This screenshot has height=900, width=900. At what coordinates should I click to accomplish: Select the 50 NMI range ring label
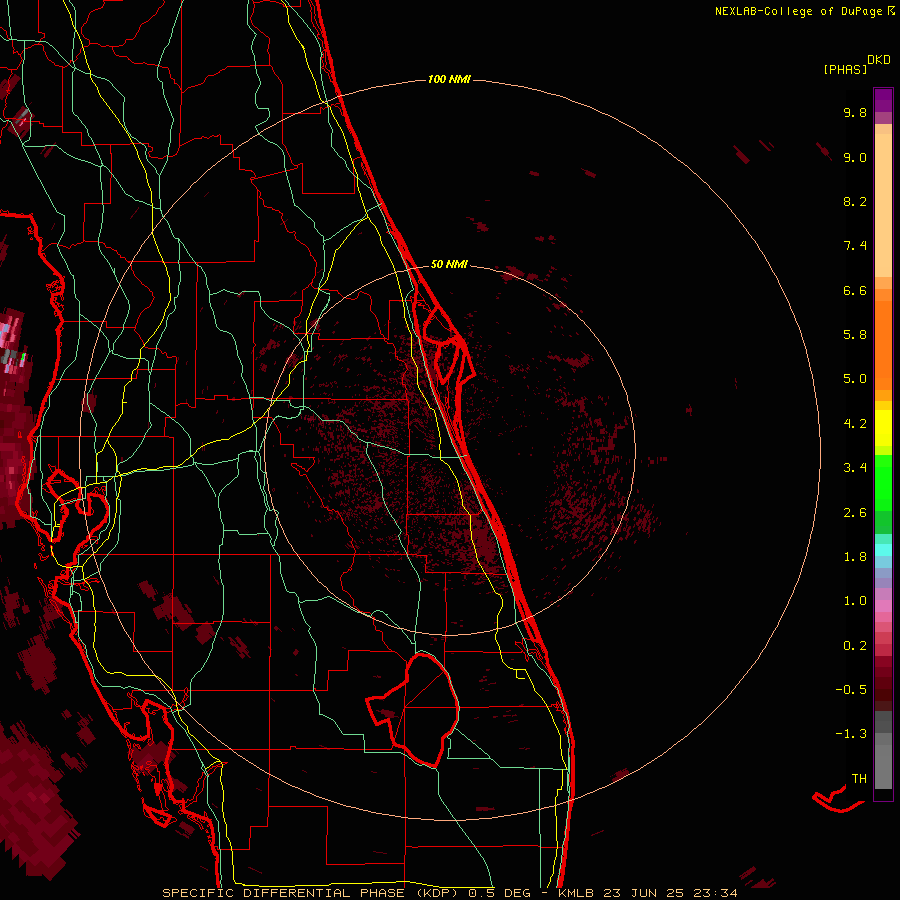coord(449,264)
